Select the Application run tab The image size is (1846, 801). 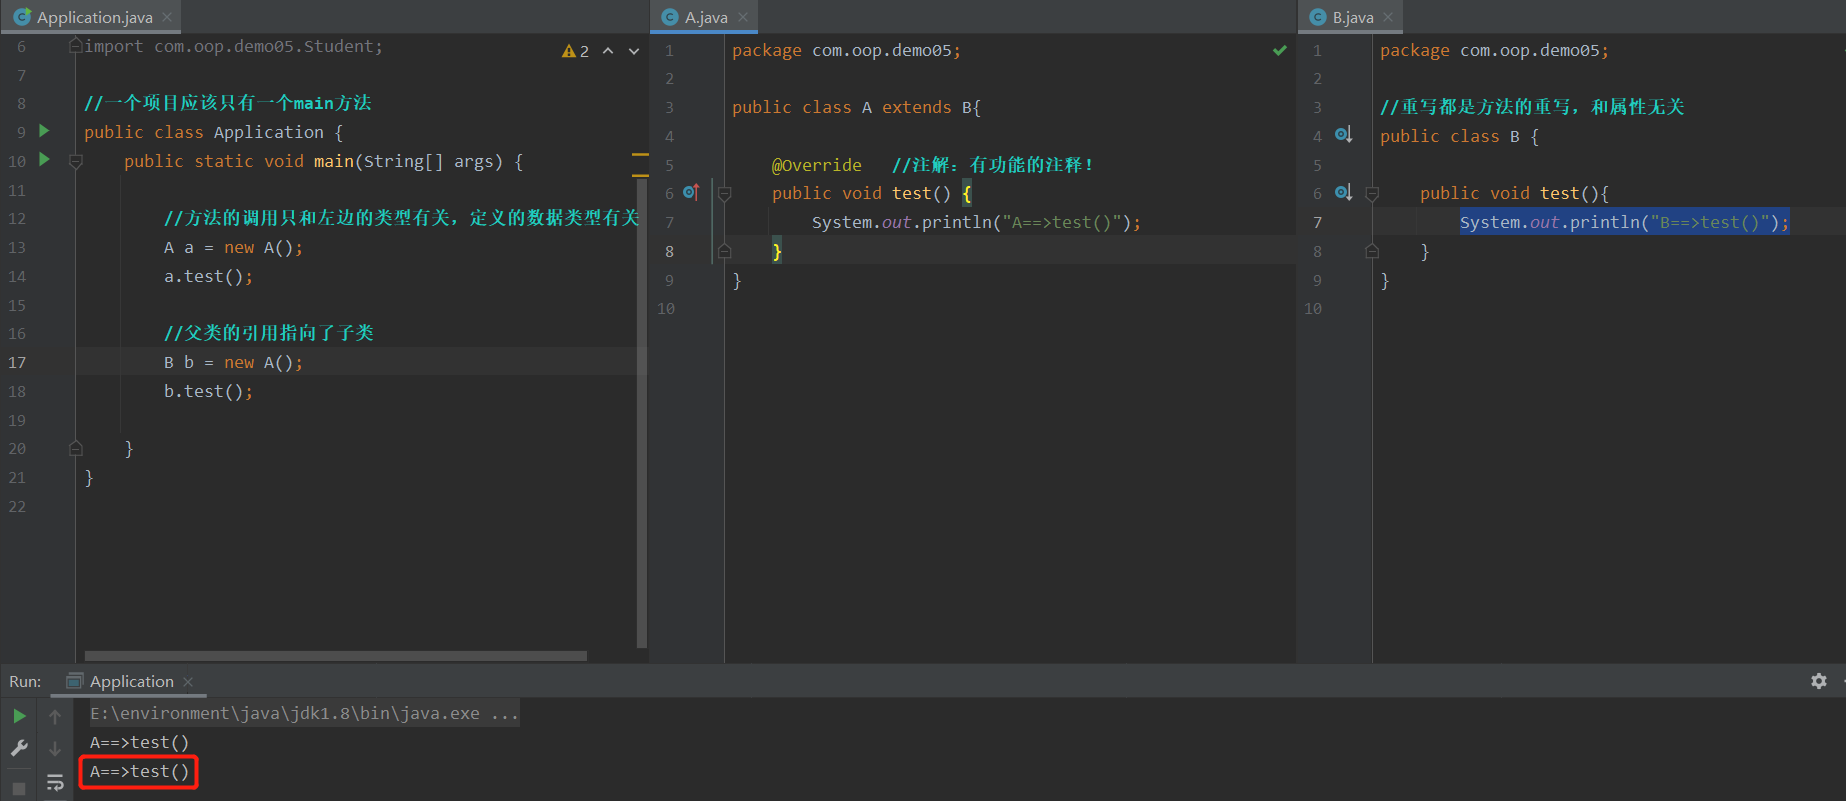click(131, 682)
